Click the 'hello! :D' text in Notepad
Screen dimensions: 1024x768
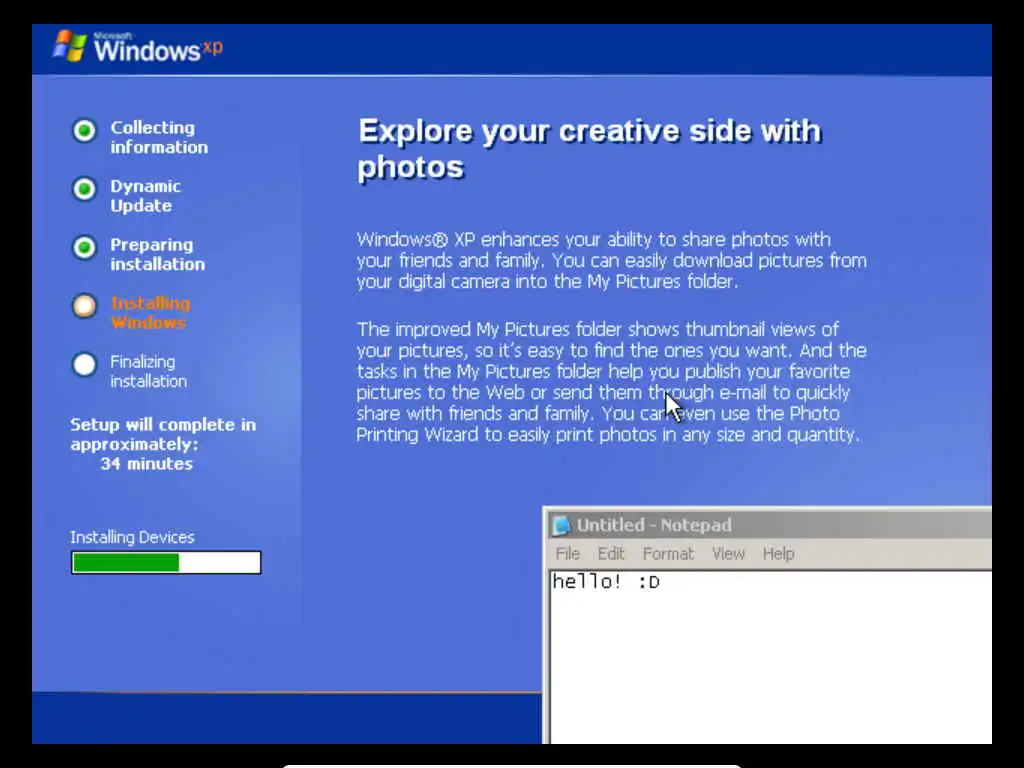(605, 581)
